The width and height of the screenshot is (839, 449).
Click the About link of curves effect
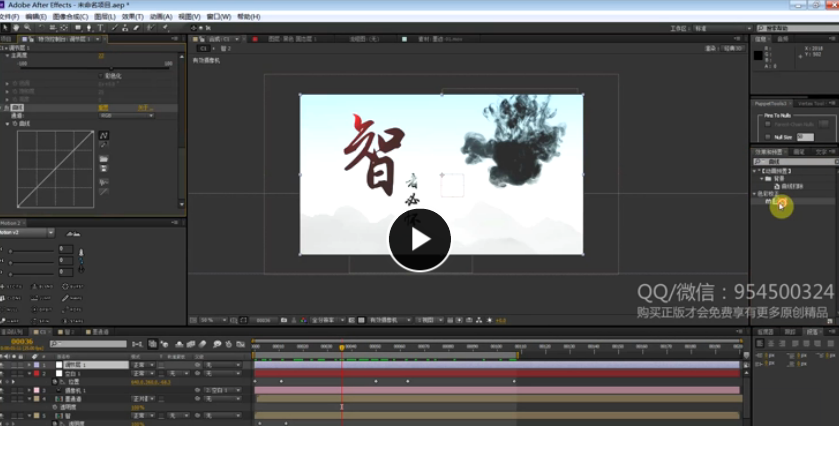tap(144, 108)
